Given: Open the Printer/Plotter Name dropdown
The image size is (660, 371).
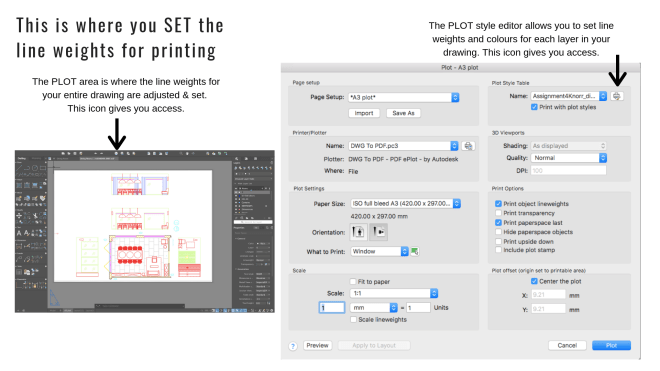Looking at the screenshot, I should tap(403, 146).
